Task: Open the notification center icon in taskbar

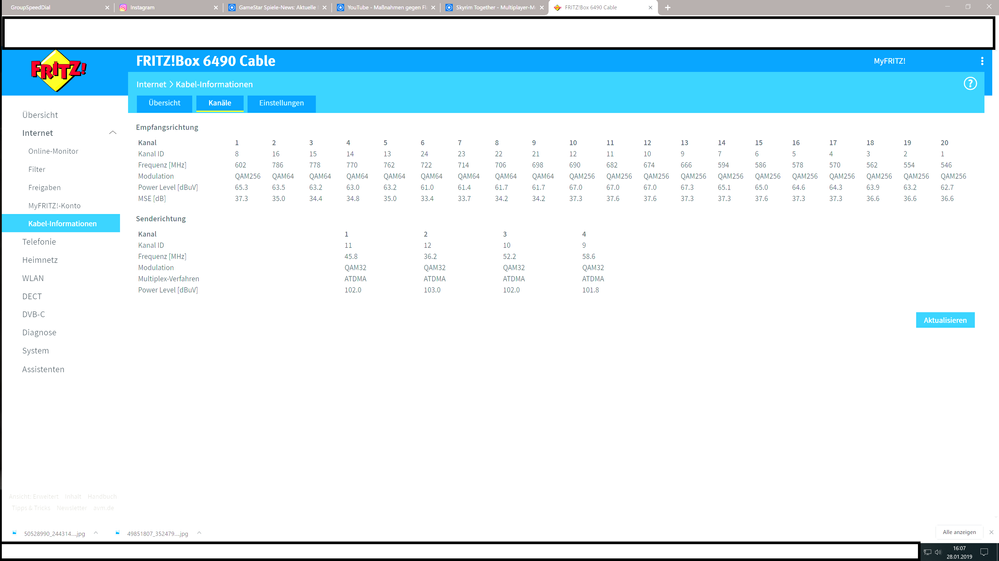Action: (984, 552)
